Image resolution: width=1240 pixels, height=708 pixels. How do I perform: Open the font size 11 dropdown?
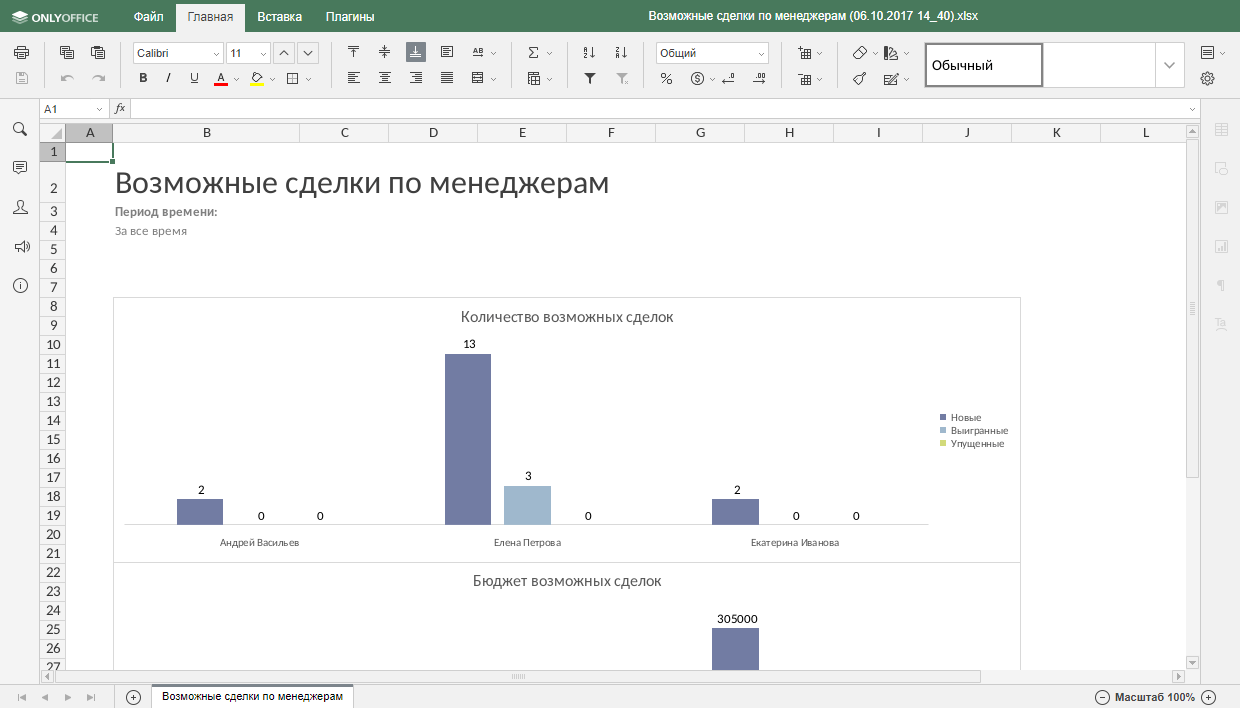(249, 53)
